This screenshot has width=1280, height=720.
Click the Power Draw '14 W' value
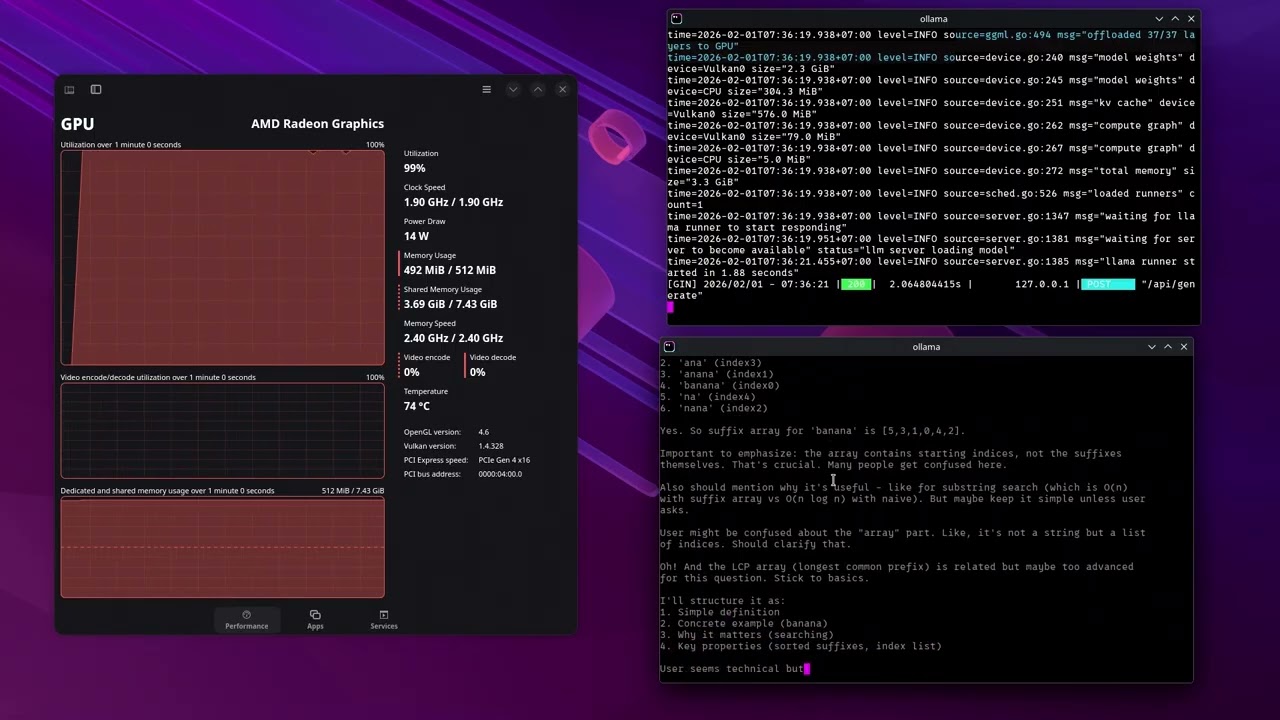[x=416, y=236]
